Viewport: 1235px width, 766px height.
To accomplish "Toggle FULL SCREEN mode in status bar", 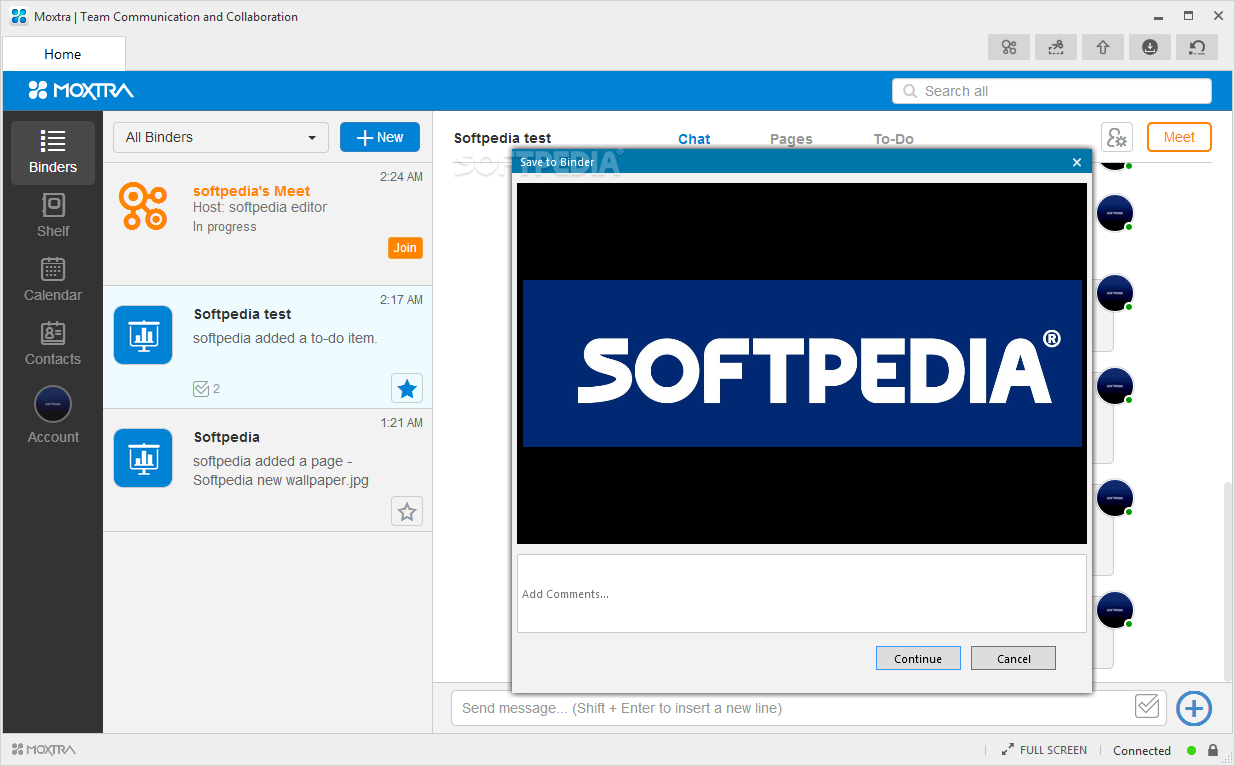I will [1044, 750].
